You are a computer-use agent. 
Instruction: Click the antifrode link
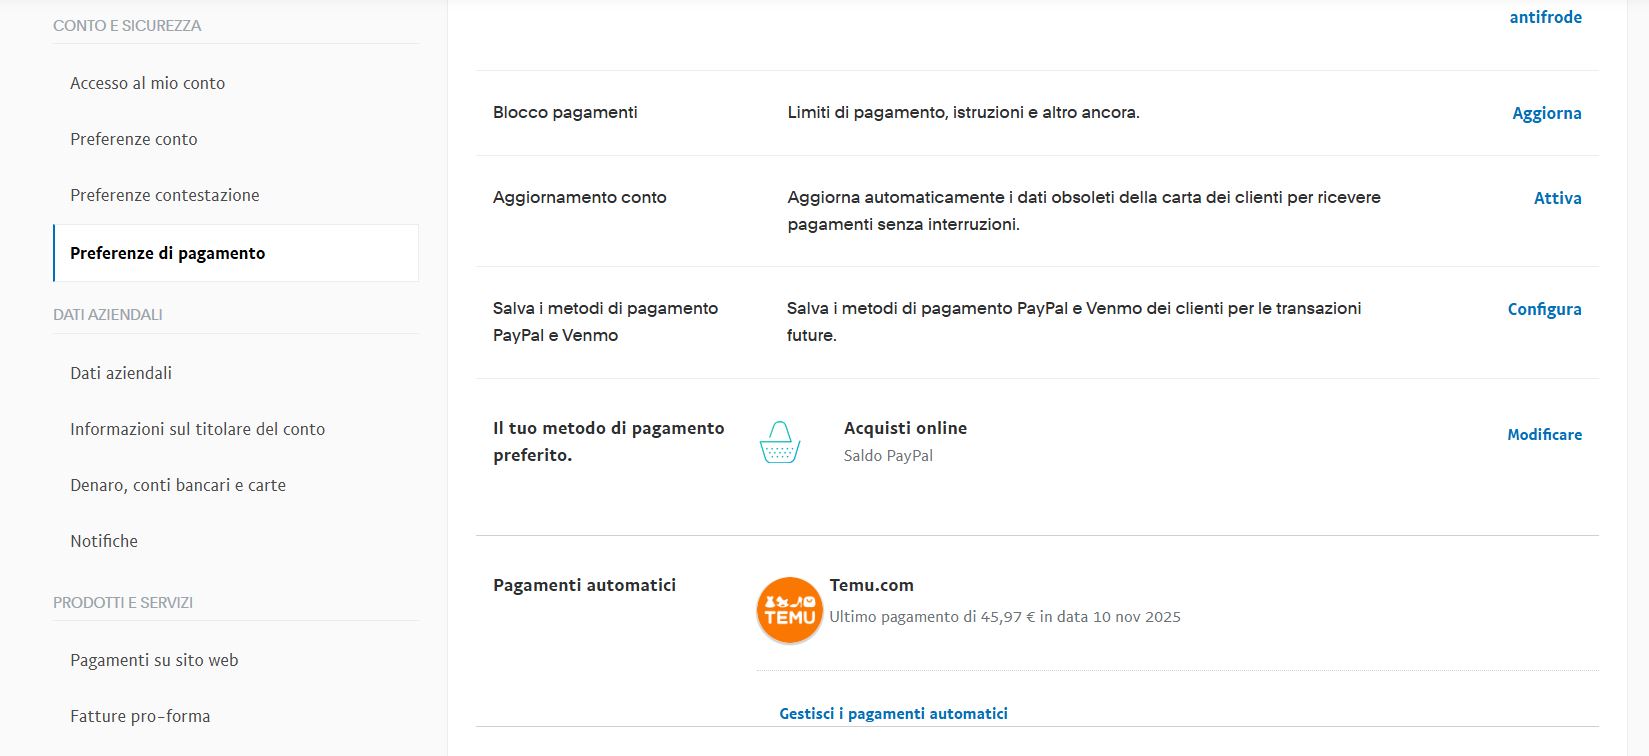pos(1545,17)
